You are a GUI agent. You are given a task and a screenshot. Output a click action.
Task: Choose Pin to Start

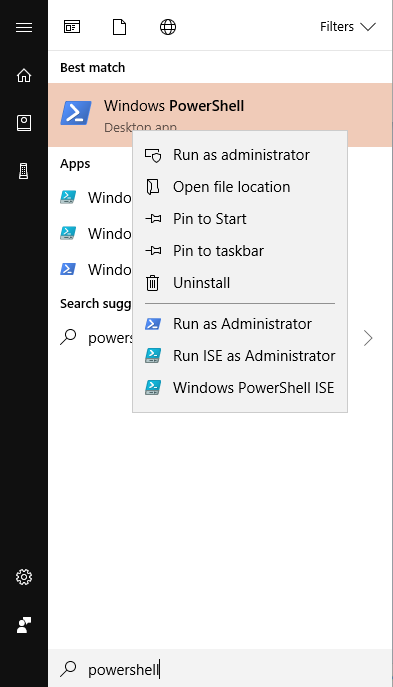tap(240, 219)
